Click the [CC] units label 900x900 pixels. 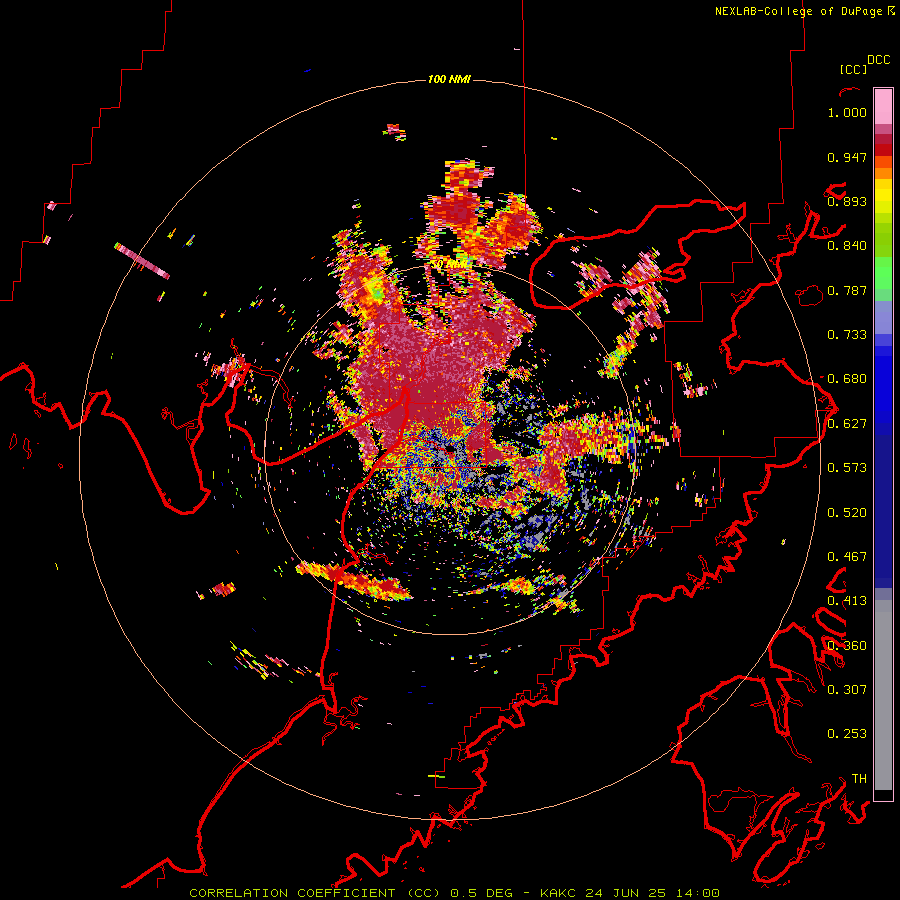pos(853,69)
